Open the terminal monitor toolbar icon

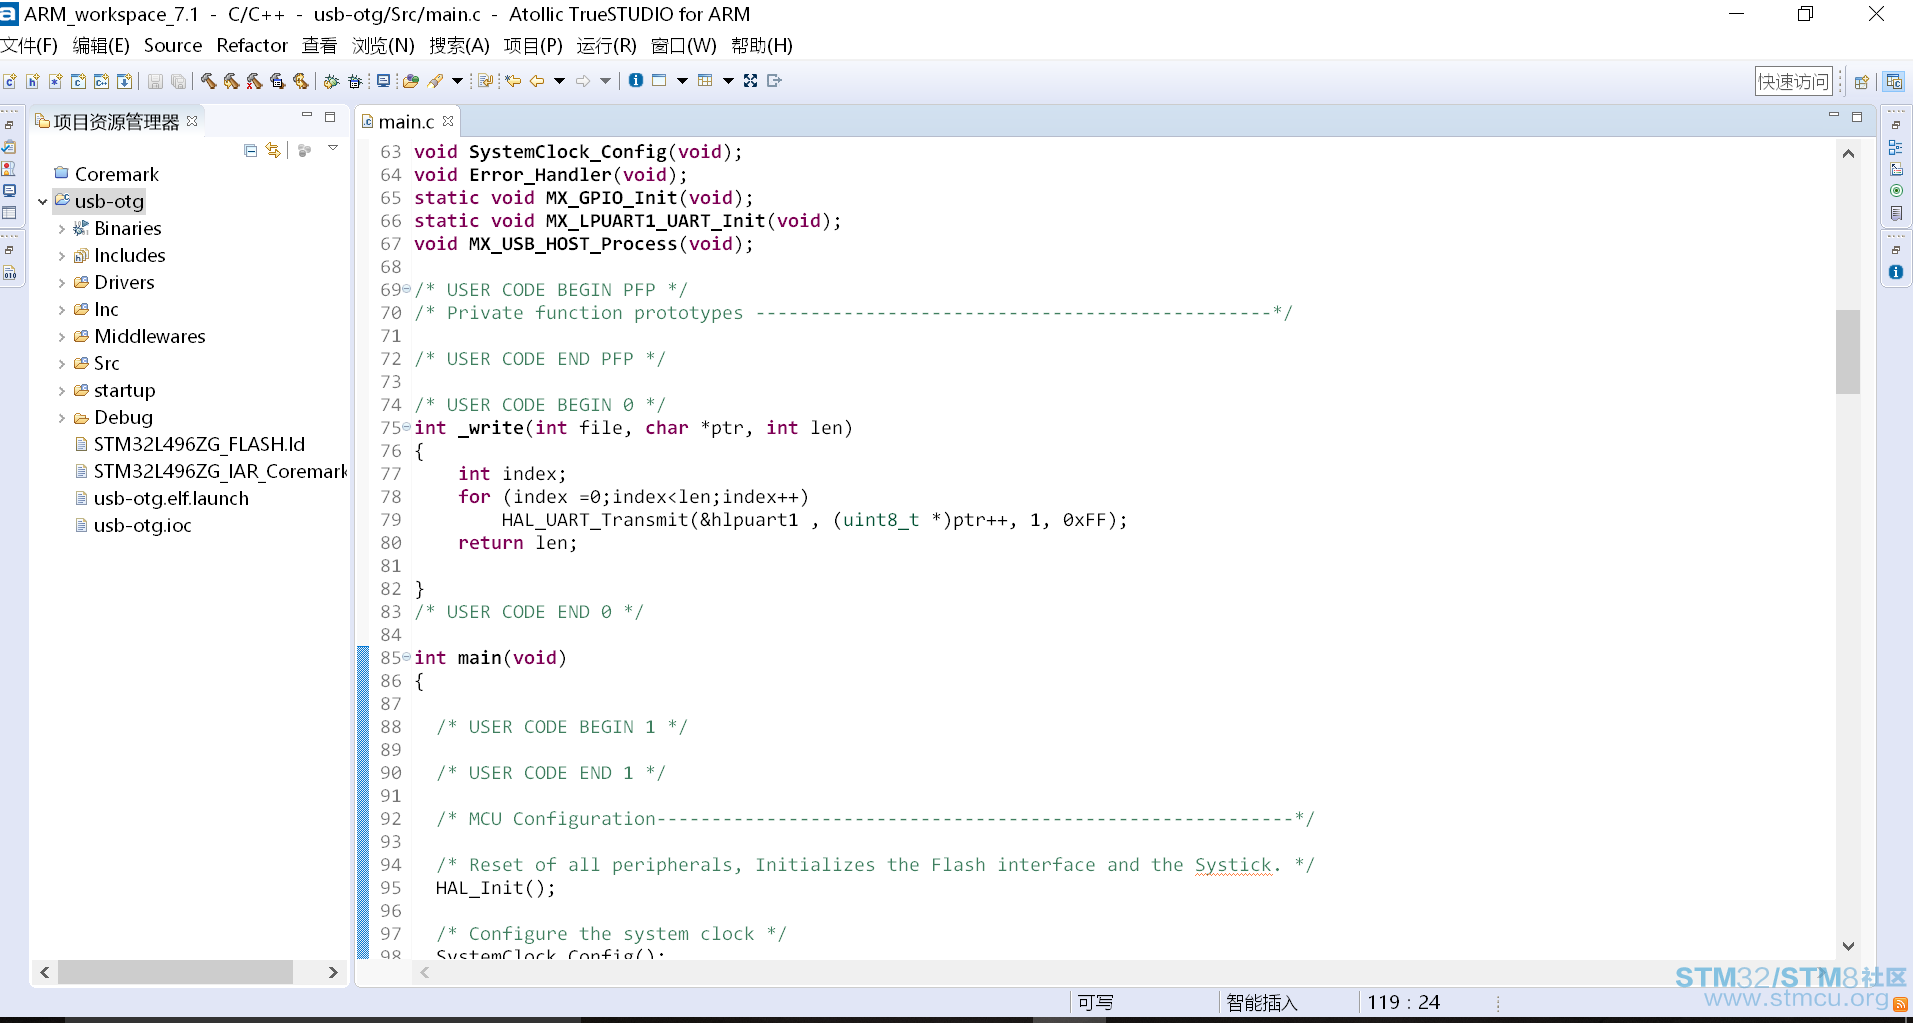tap(383, 81)
